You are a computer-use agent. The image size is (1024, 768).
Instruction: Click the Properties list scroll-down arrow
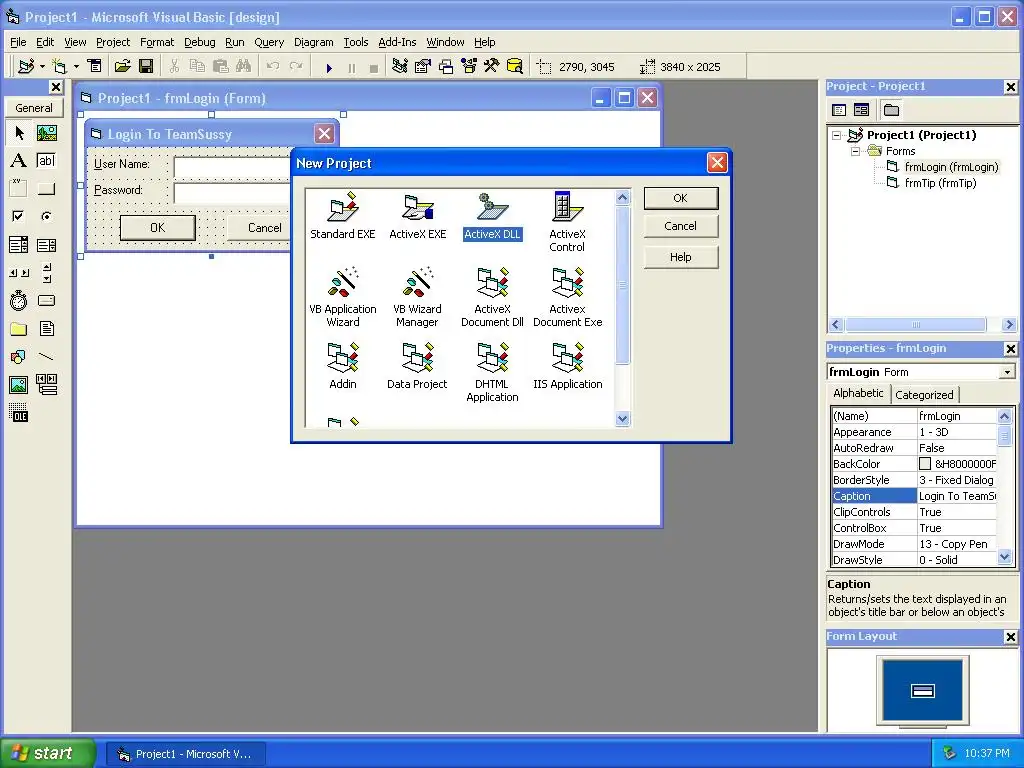1004,557
